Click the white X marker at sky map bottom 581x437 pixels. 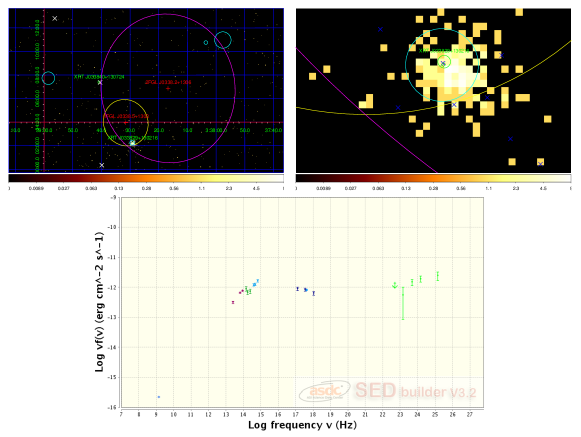102,165
